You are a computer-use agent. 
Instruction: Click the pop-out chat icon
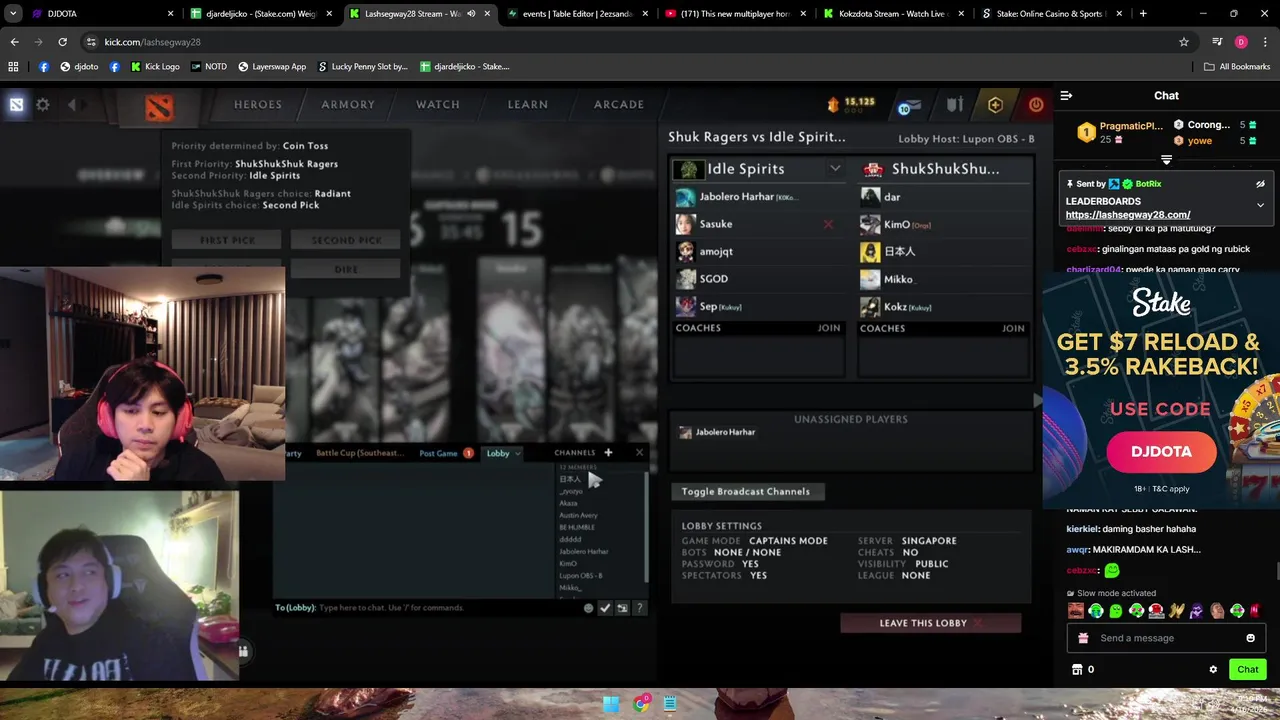(622, 608)
